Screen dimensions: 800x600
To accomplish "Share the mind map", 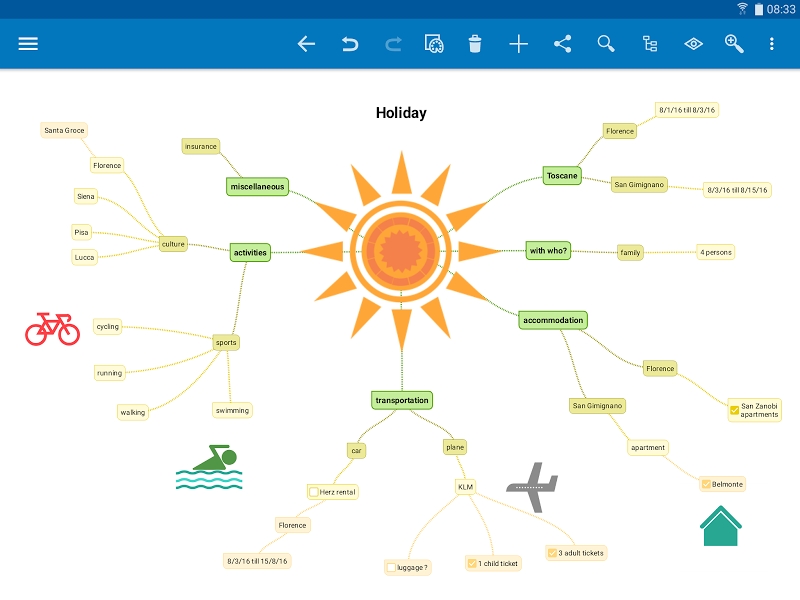I will pos(562,44).
